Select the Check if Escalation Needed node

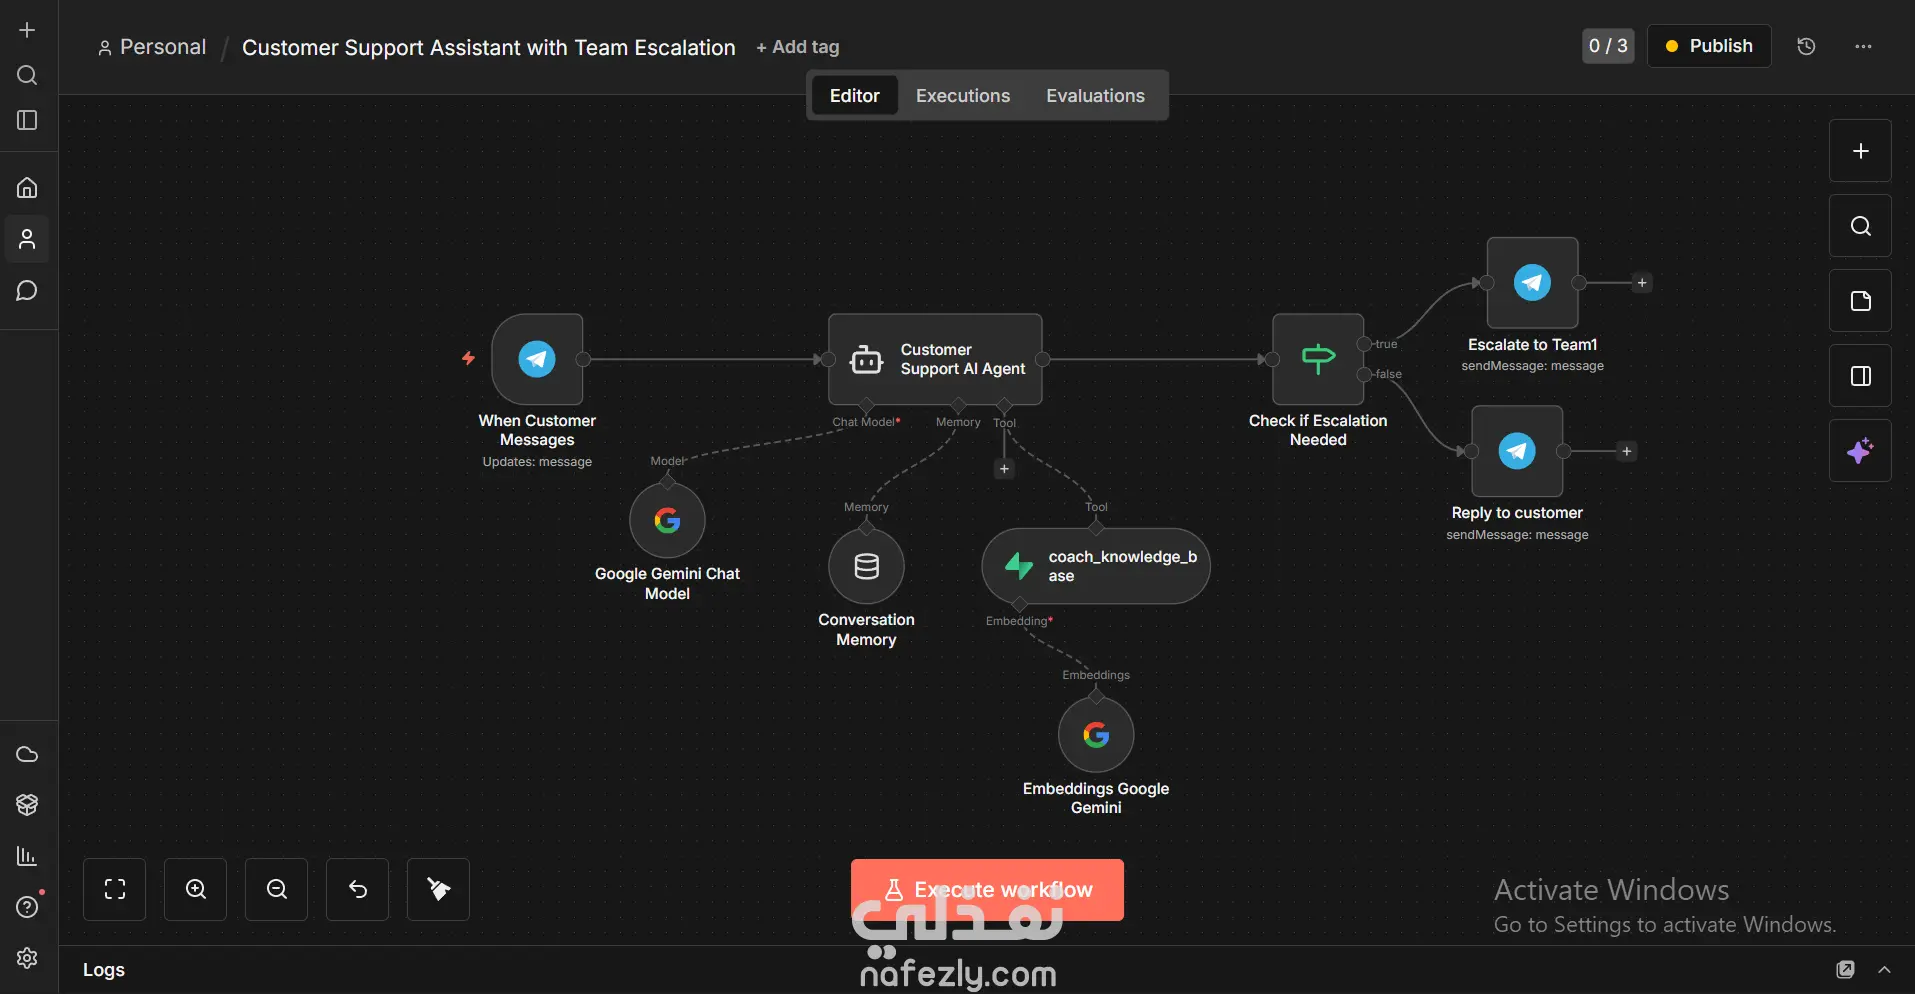pos(1318,359)
